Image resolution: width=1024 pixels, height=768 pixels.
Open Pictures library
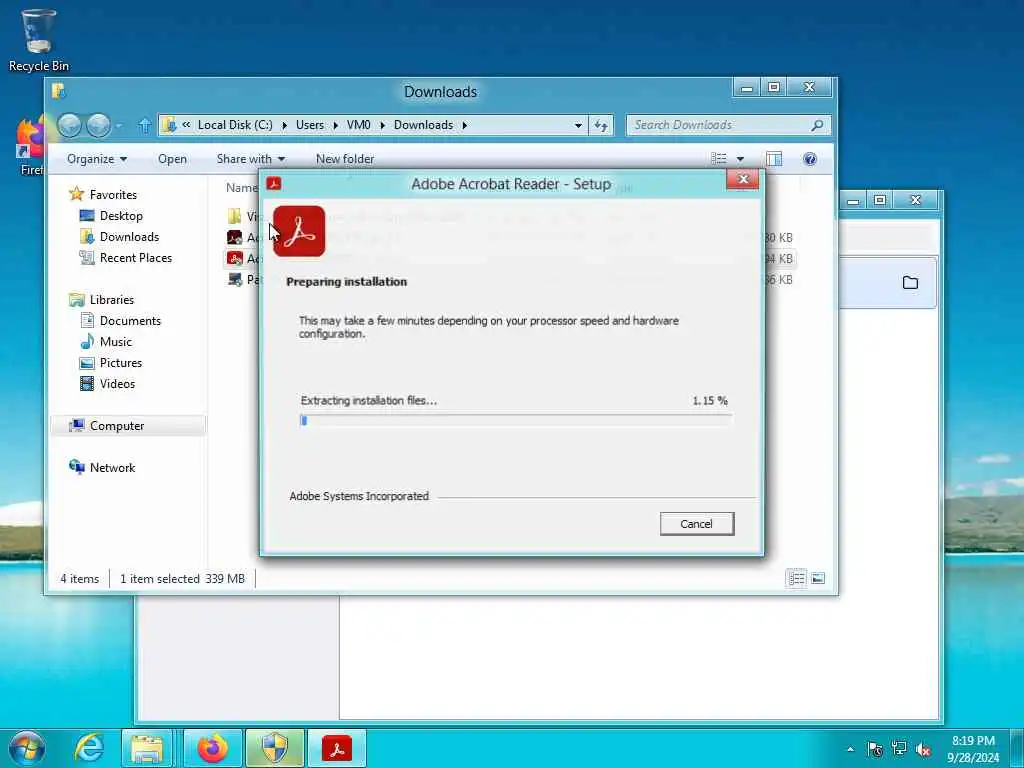pyautogui.click(x=121, y=362)
